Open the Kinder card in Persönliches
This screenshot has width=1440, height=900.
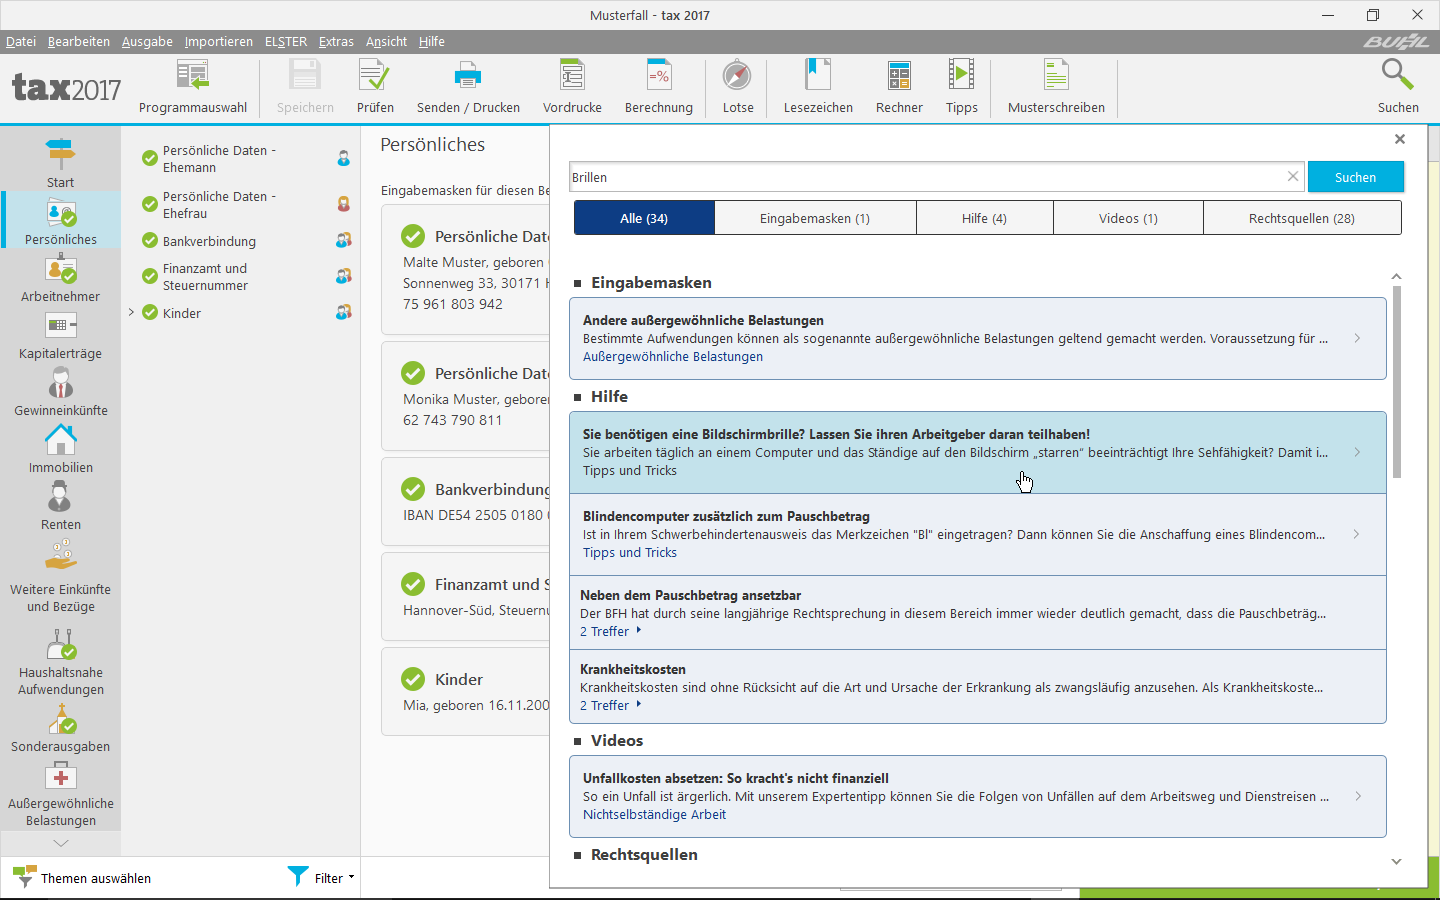pos(466,692)
